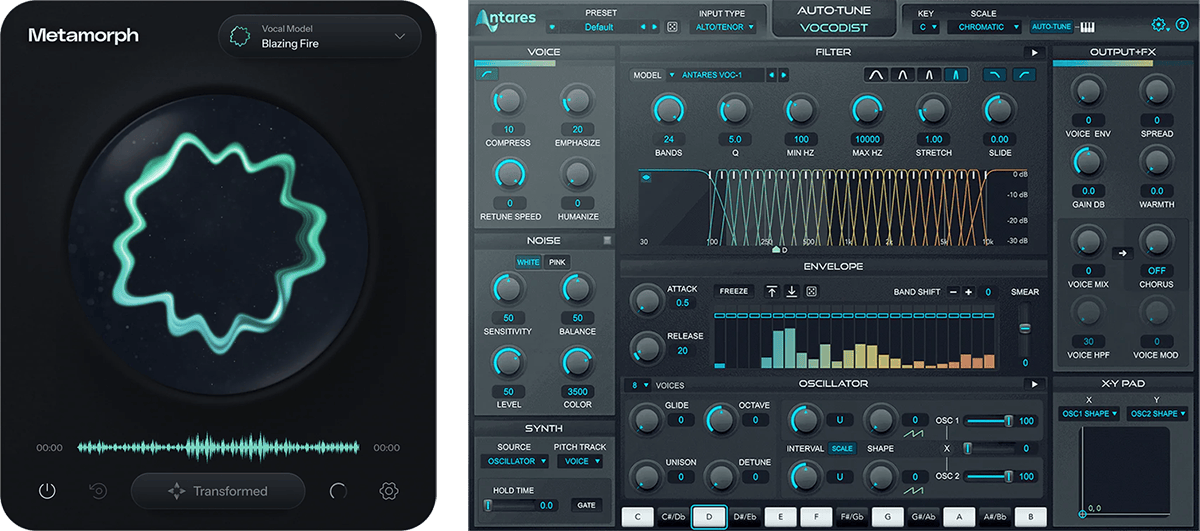Image resolution: width=1200 pixels, height=531 pixels.
Task: Click the Metamorph undo history icon
Action: tap(98, 491)
